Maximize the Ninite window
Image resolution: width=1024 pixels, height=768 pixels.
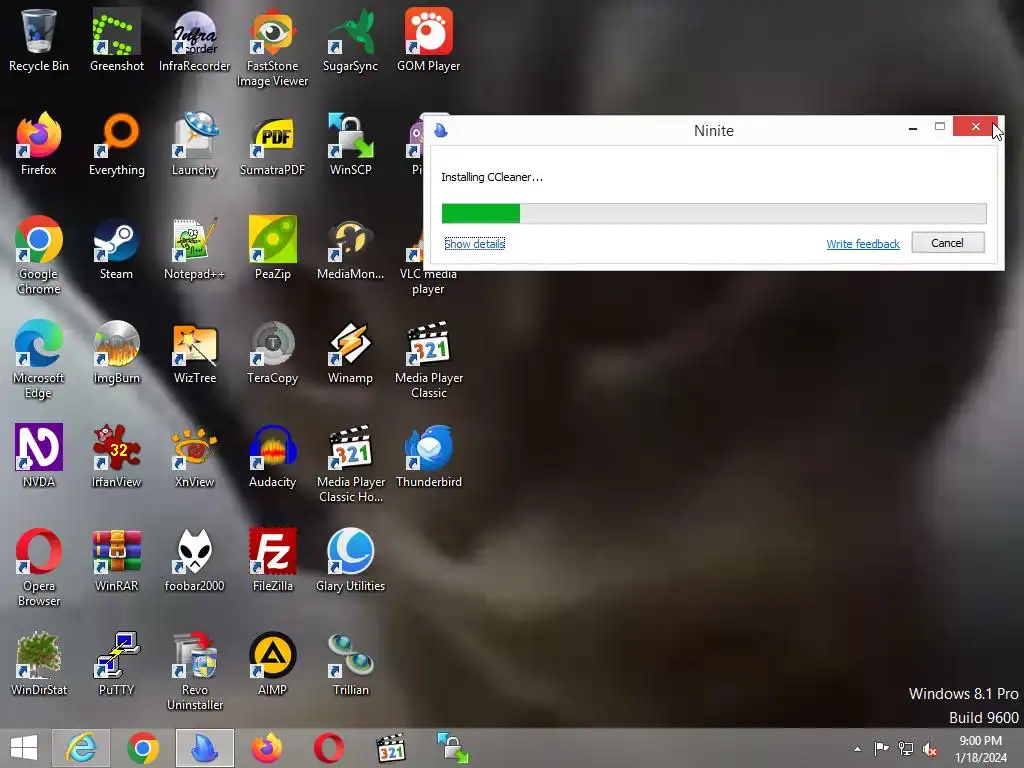(940, 127)
